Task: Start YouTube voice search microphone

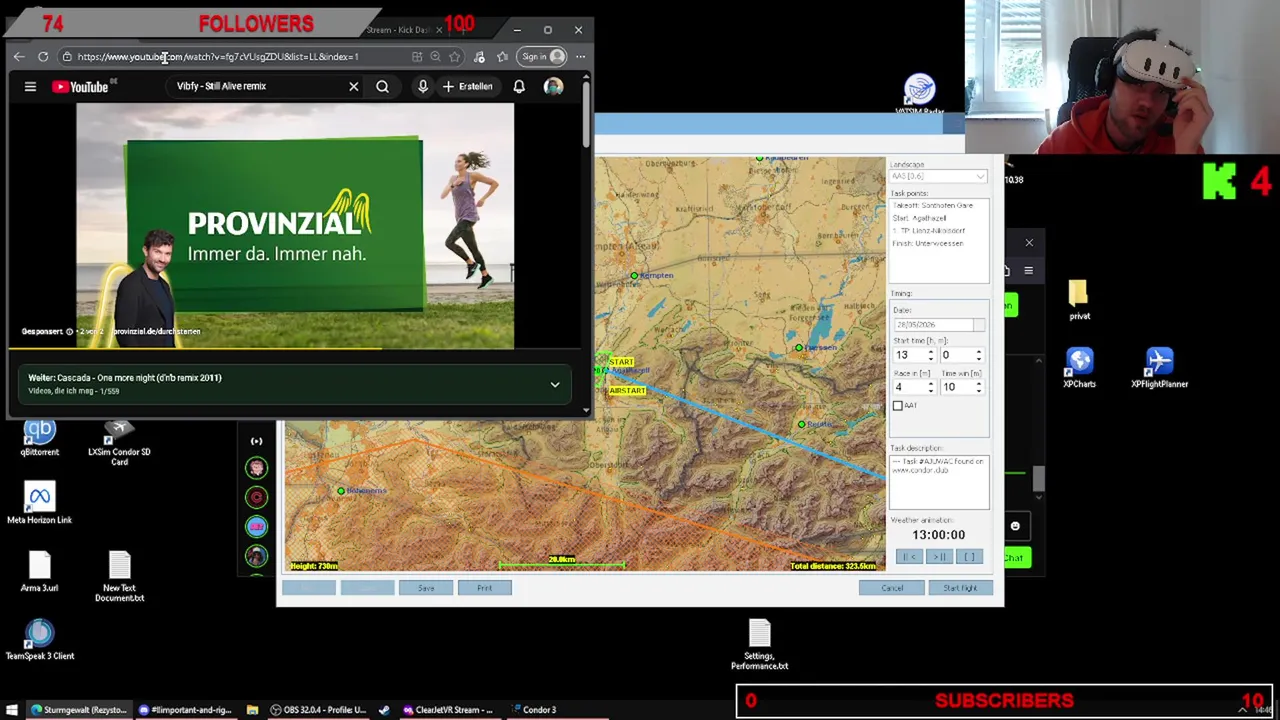Action: (x=423, y=87)
